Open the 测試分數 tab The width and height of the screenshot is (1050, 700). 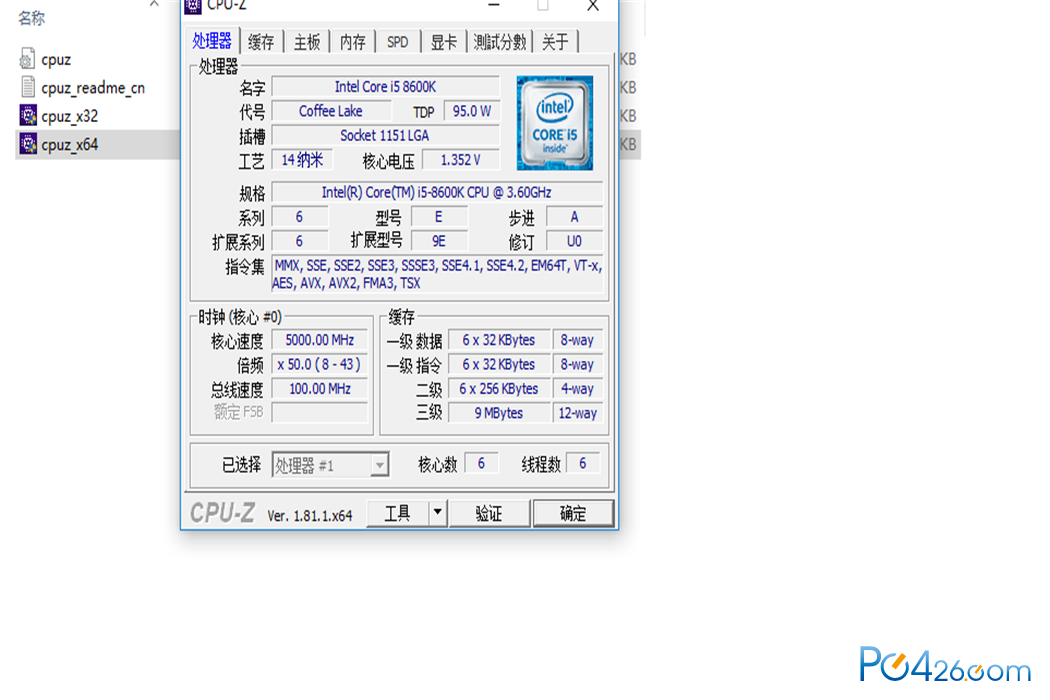click(500, 42)
